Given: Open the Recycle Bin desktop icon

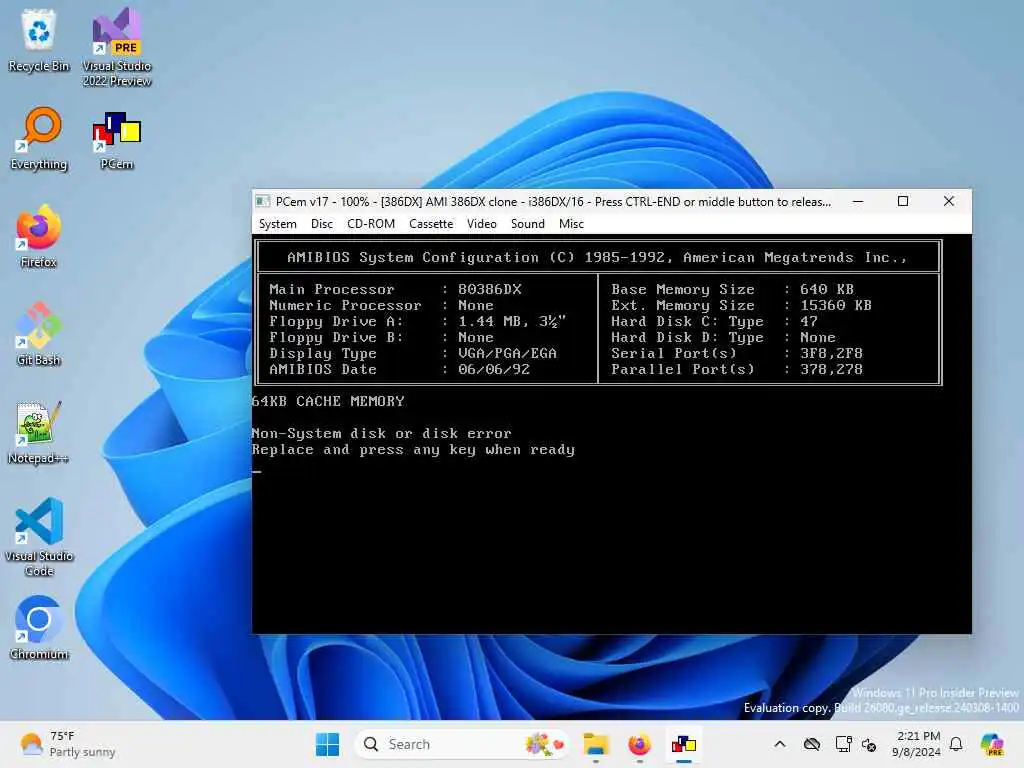Looking at the screenshot, I should (39, 41).
